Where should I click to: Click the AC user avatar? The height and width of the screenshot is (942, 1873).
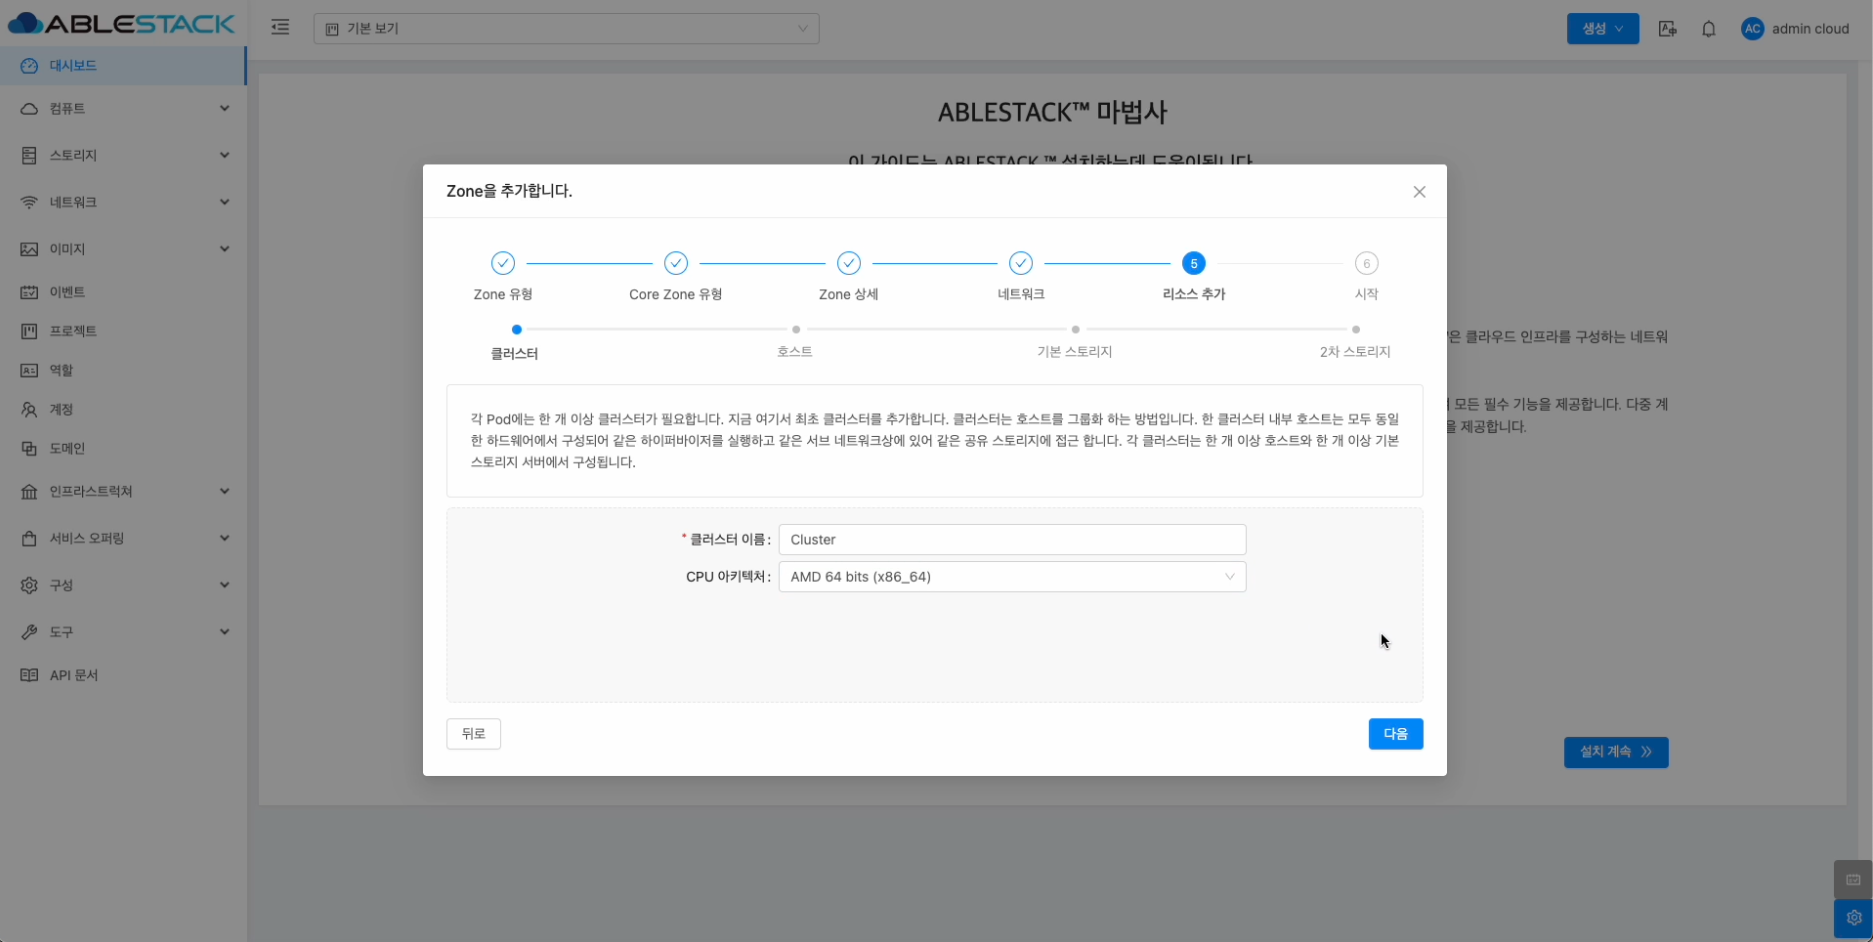pos(1752,29)
